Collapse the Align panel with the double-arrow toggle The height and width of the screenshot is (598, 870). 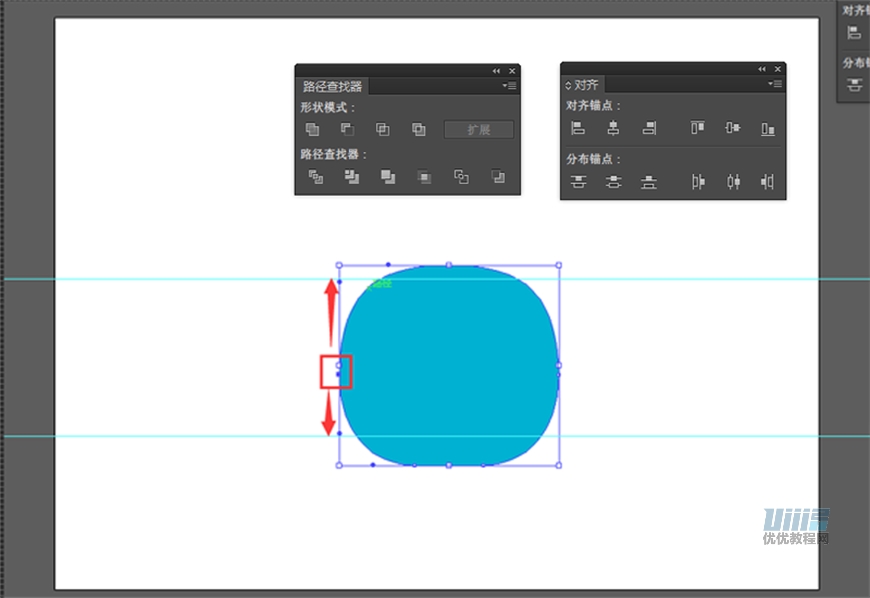click(762, 68)
